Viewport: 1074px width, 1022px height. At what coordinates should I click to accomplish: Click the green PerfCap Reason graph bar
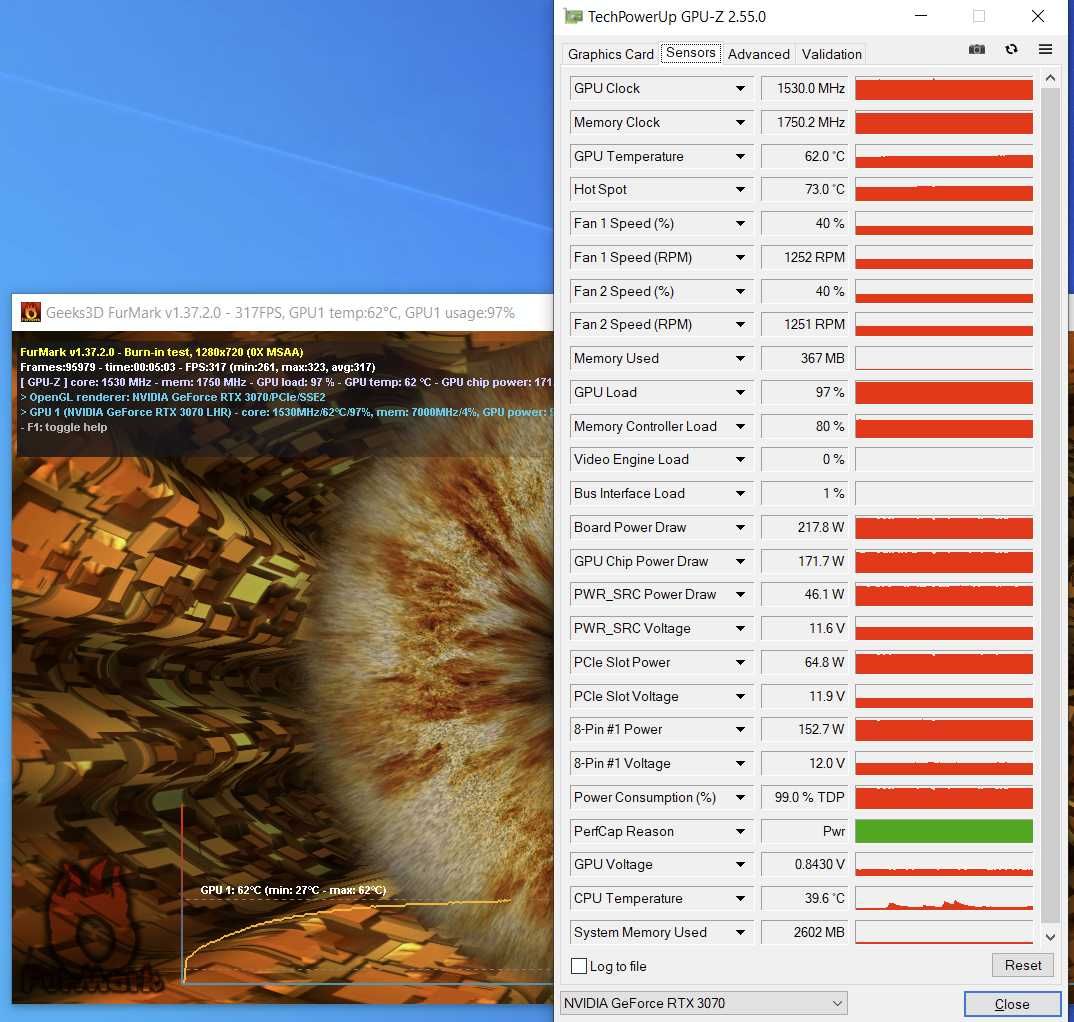click(x=944, y=832)
